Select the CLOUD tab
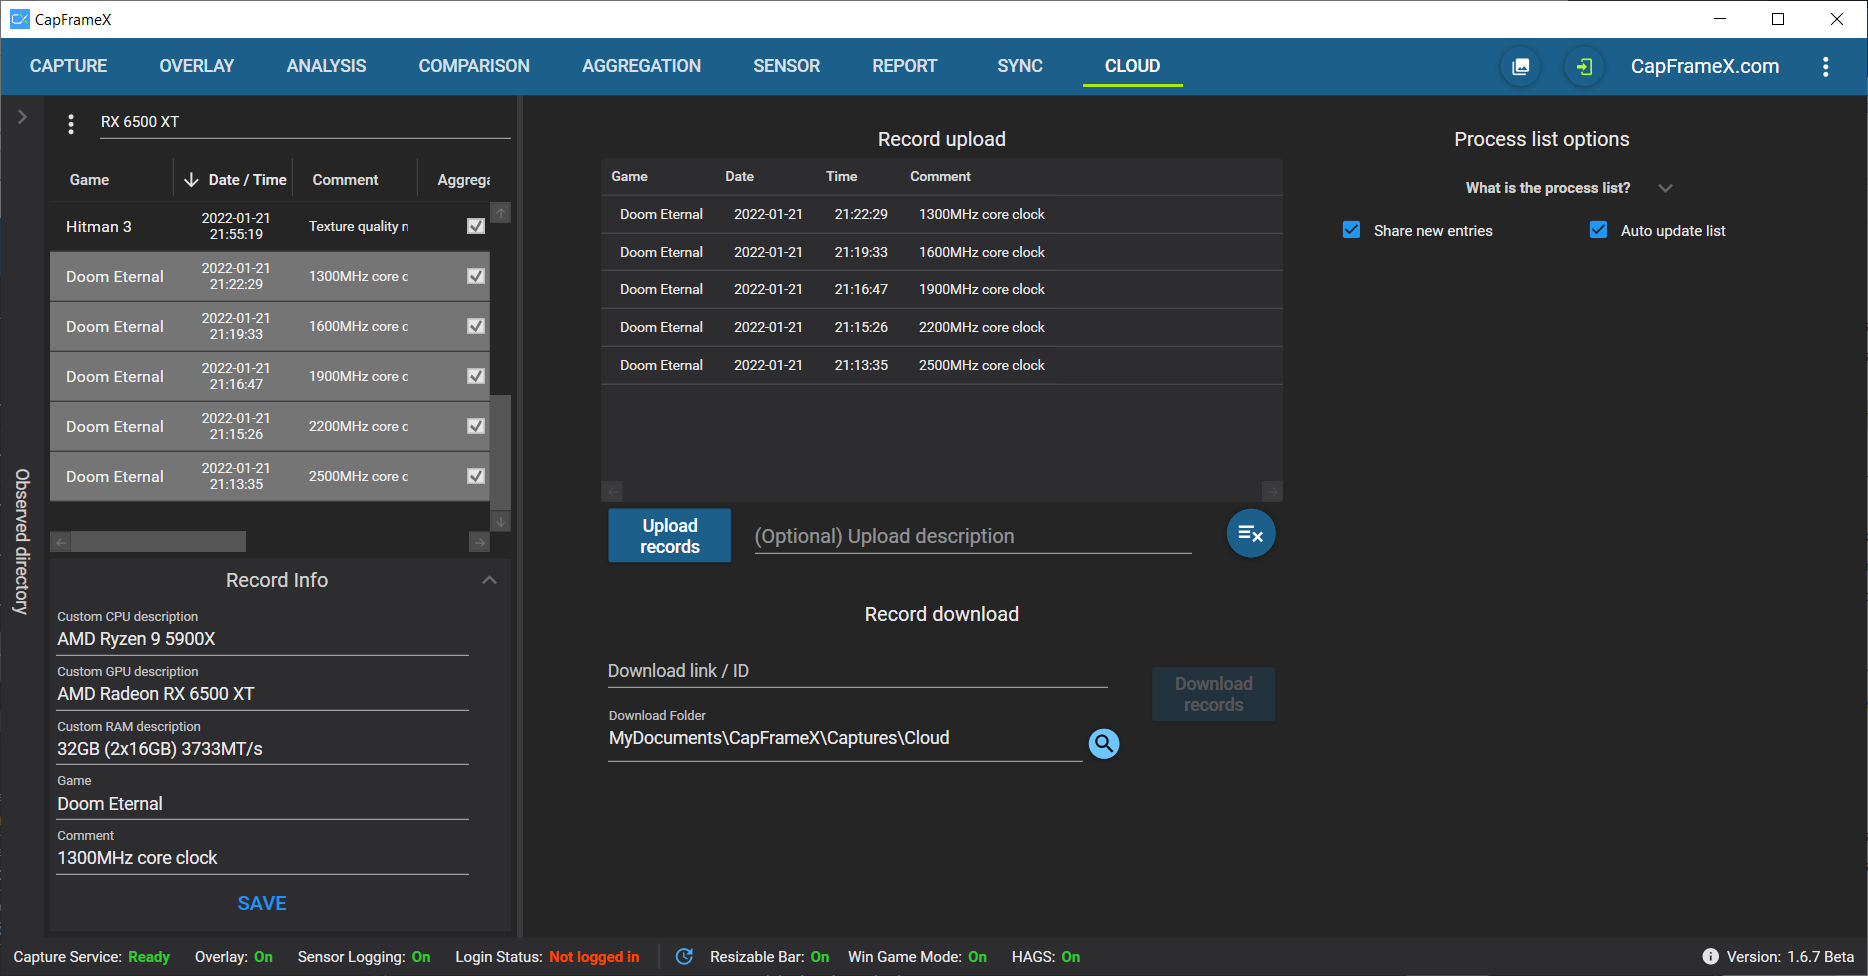 (1133, 66)
